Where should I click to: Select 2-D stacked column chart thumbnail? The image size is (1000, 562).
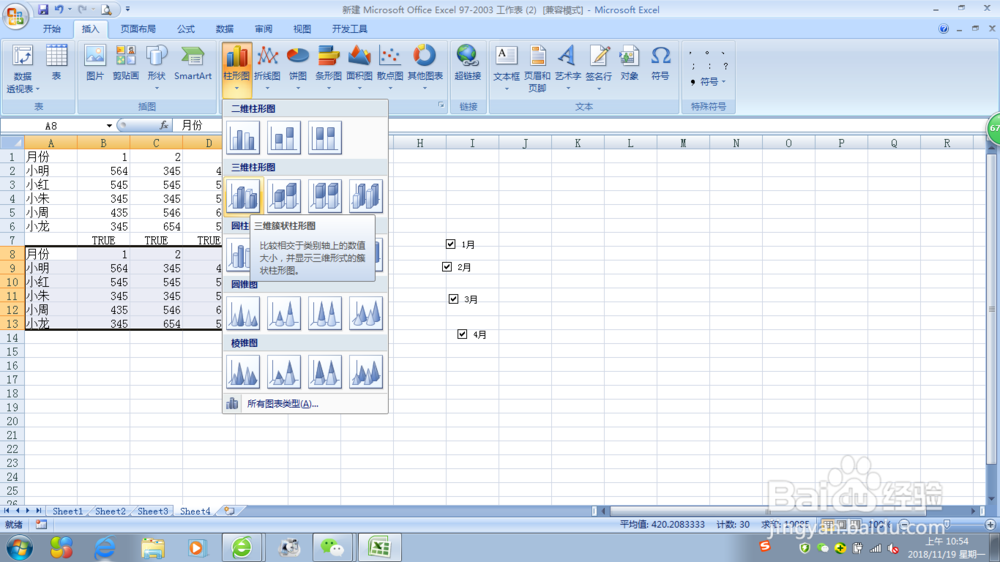pyautogui.click(x=284, y=137)
